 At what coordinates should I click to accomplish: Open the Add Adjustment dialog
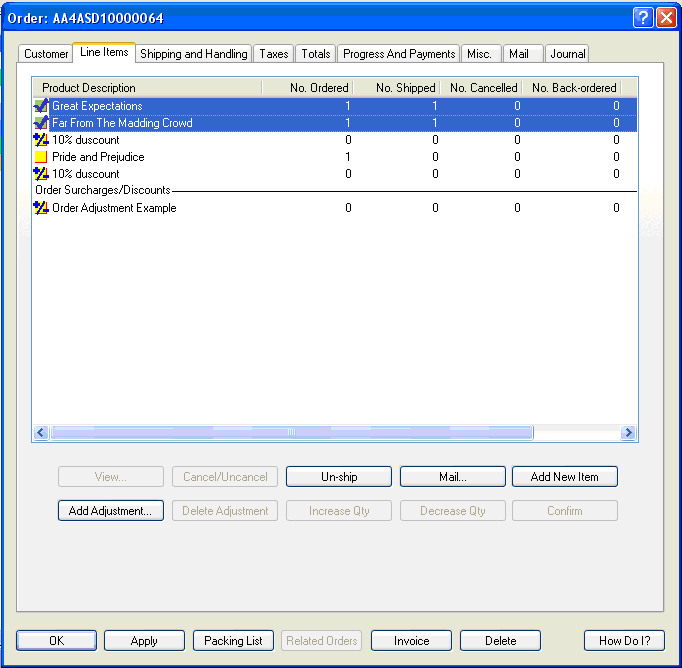click(109, 511)
